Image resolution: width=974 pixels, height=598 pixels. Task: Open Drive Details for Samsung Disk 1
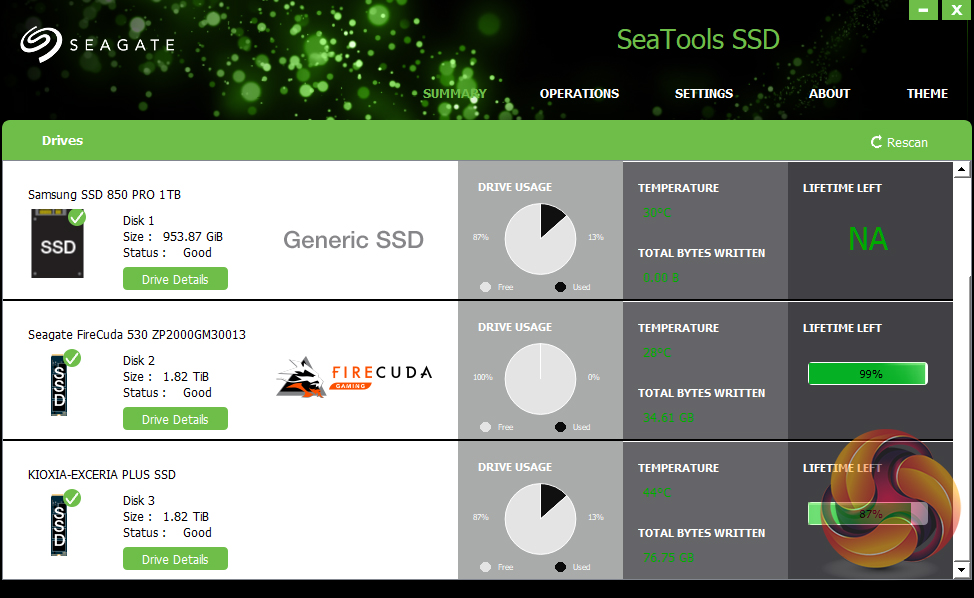click(175, 279)
